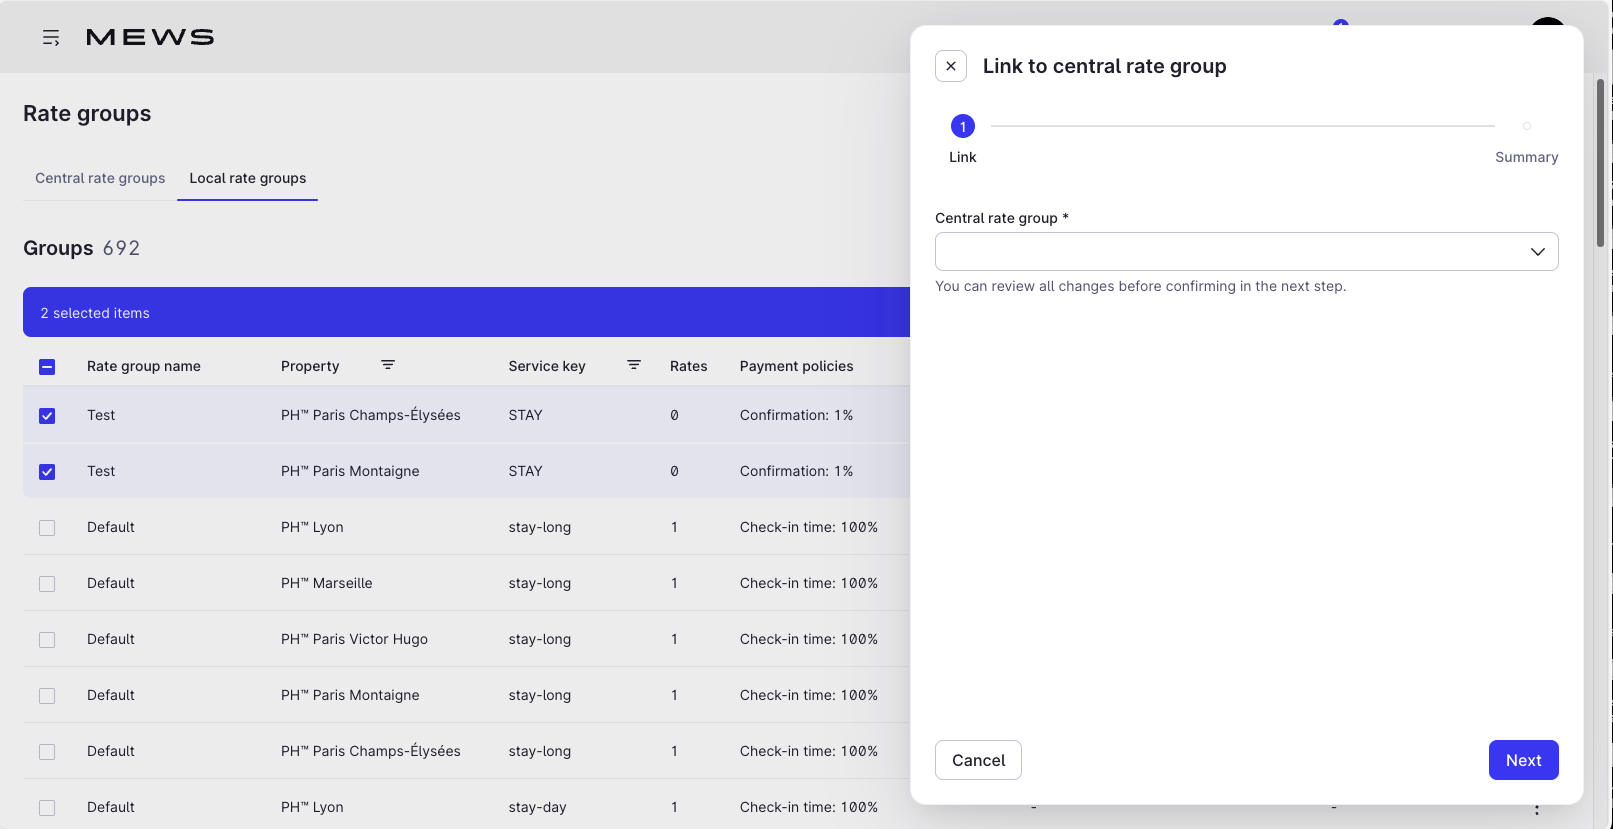This screenshot has width=1613, height=829.
Task: Uncheck the Test row for Paris Montaigne
Action: 47,471
